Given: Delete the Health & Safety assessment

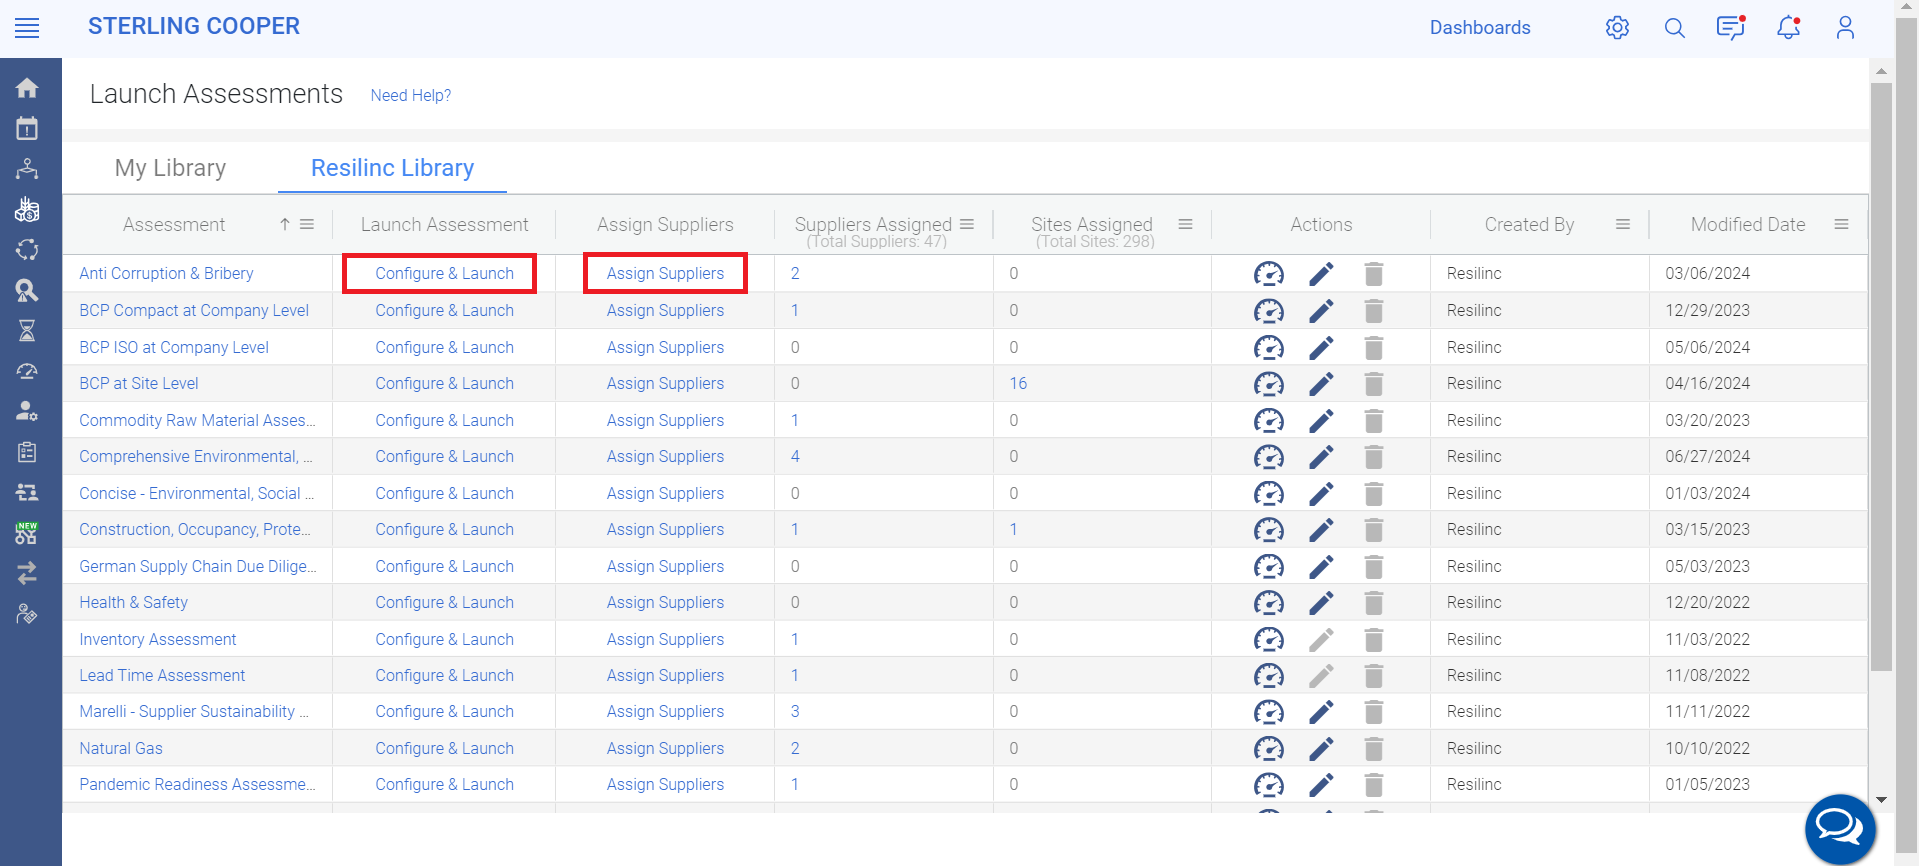Looking at the screenshot, I should point(1374,603).
